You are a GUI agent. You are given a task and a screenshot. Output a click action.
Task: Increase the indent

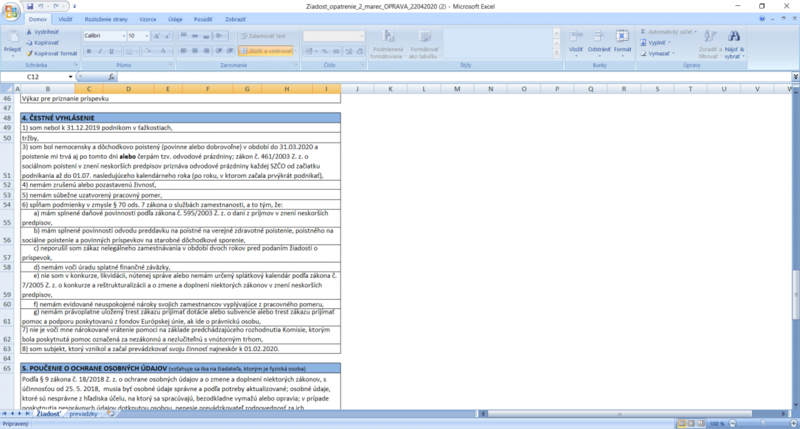[230, 51]
